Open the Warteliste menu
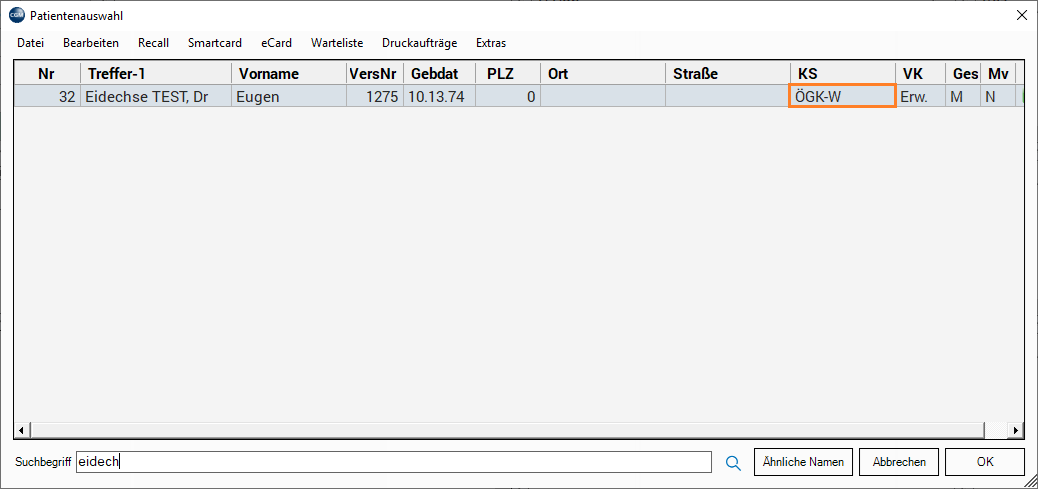1038x489 pixels. (337, 43)
